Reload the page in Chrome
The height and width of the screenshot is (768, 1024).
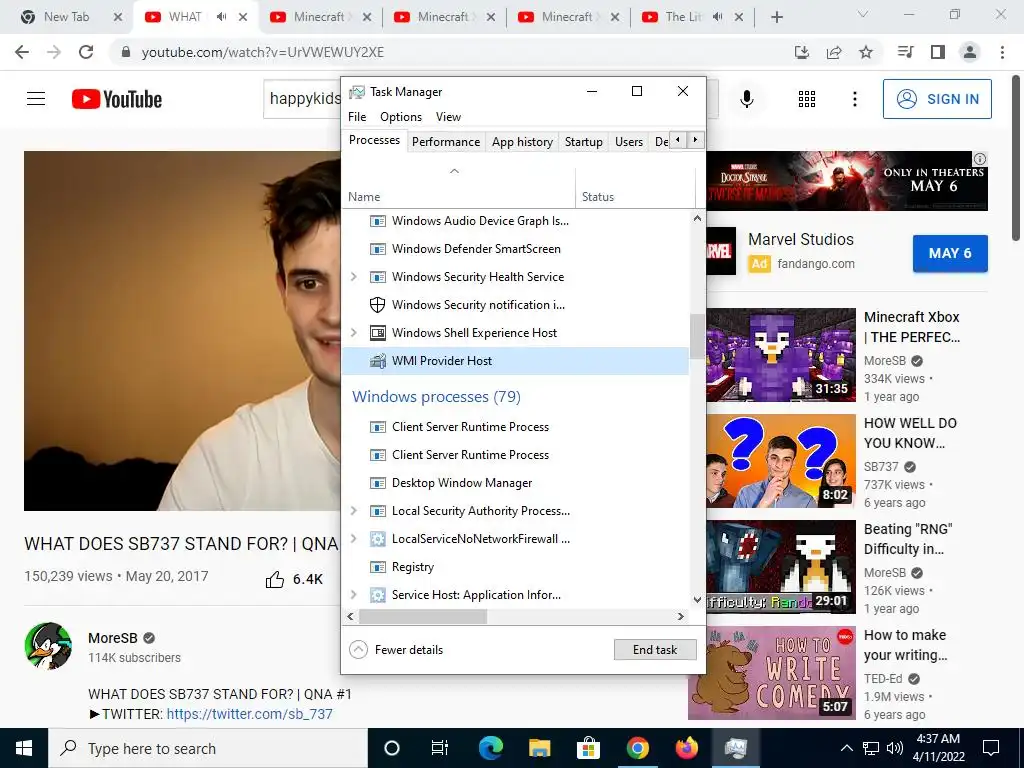(86, 52)
